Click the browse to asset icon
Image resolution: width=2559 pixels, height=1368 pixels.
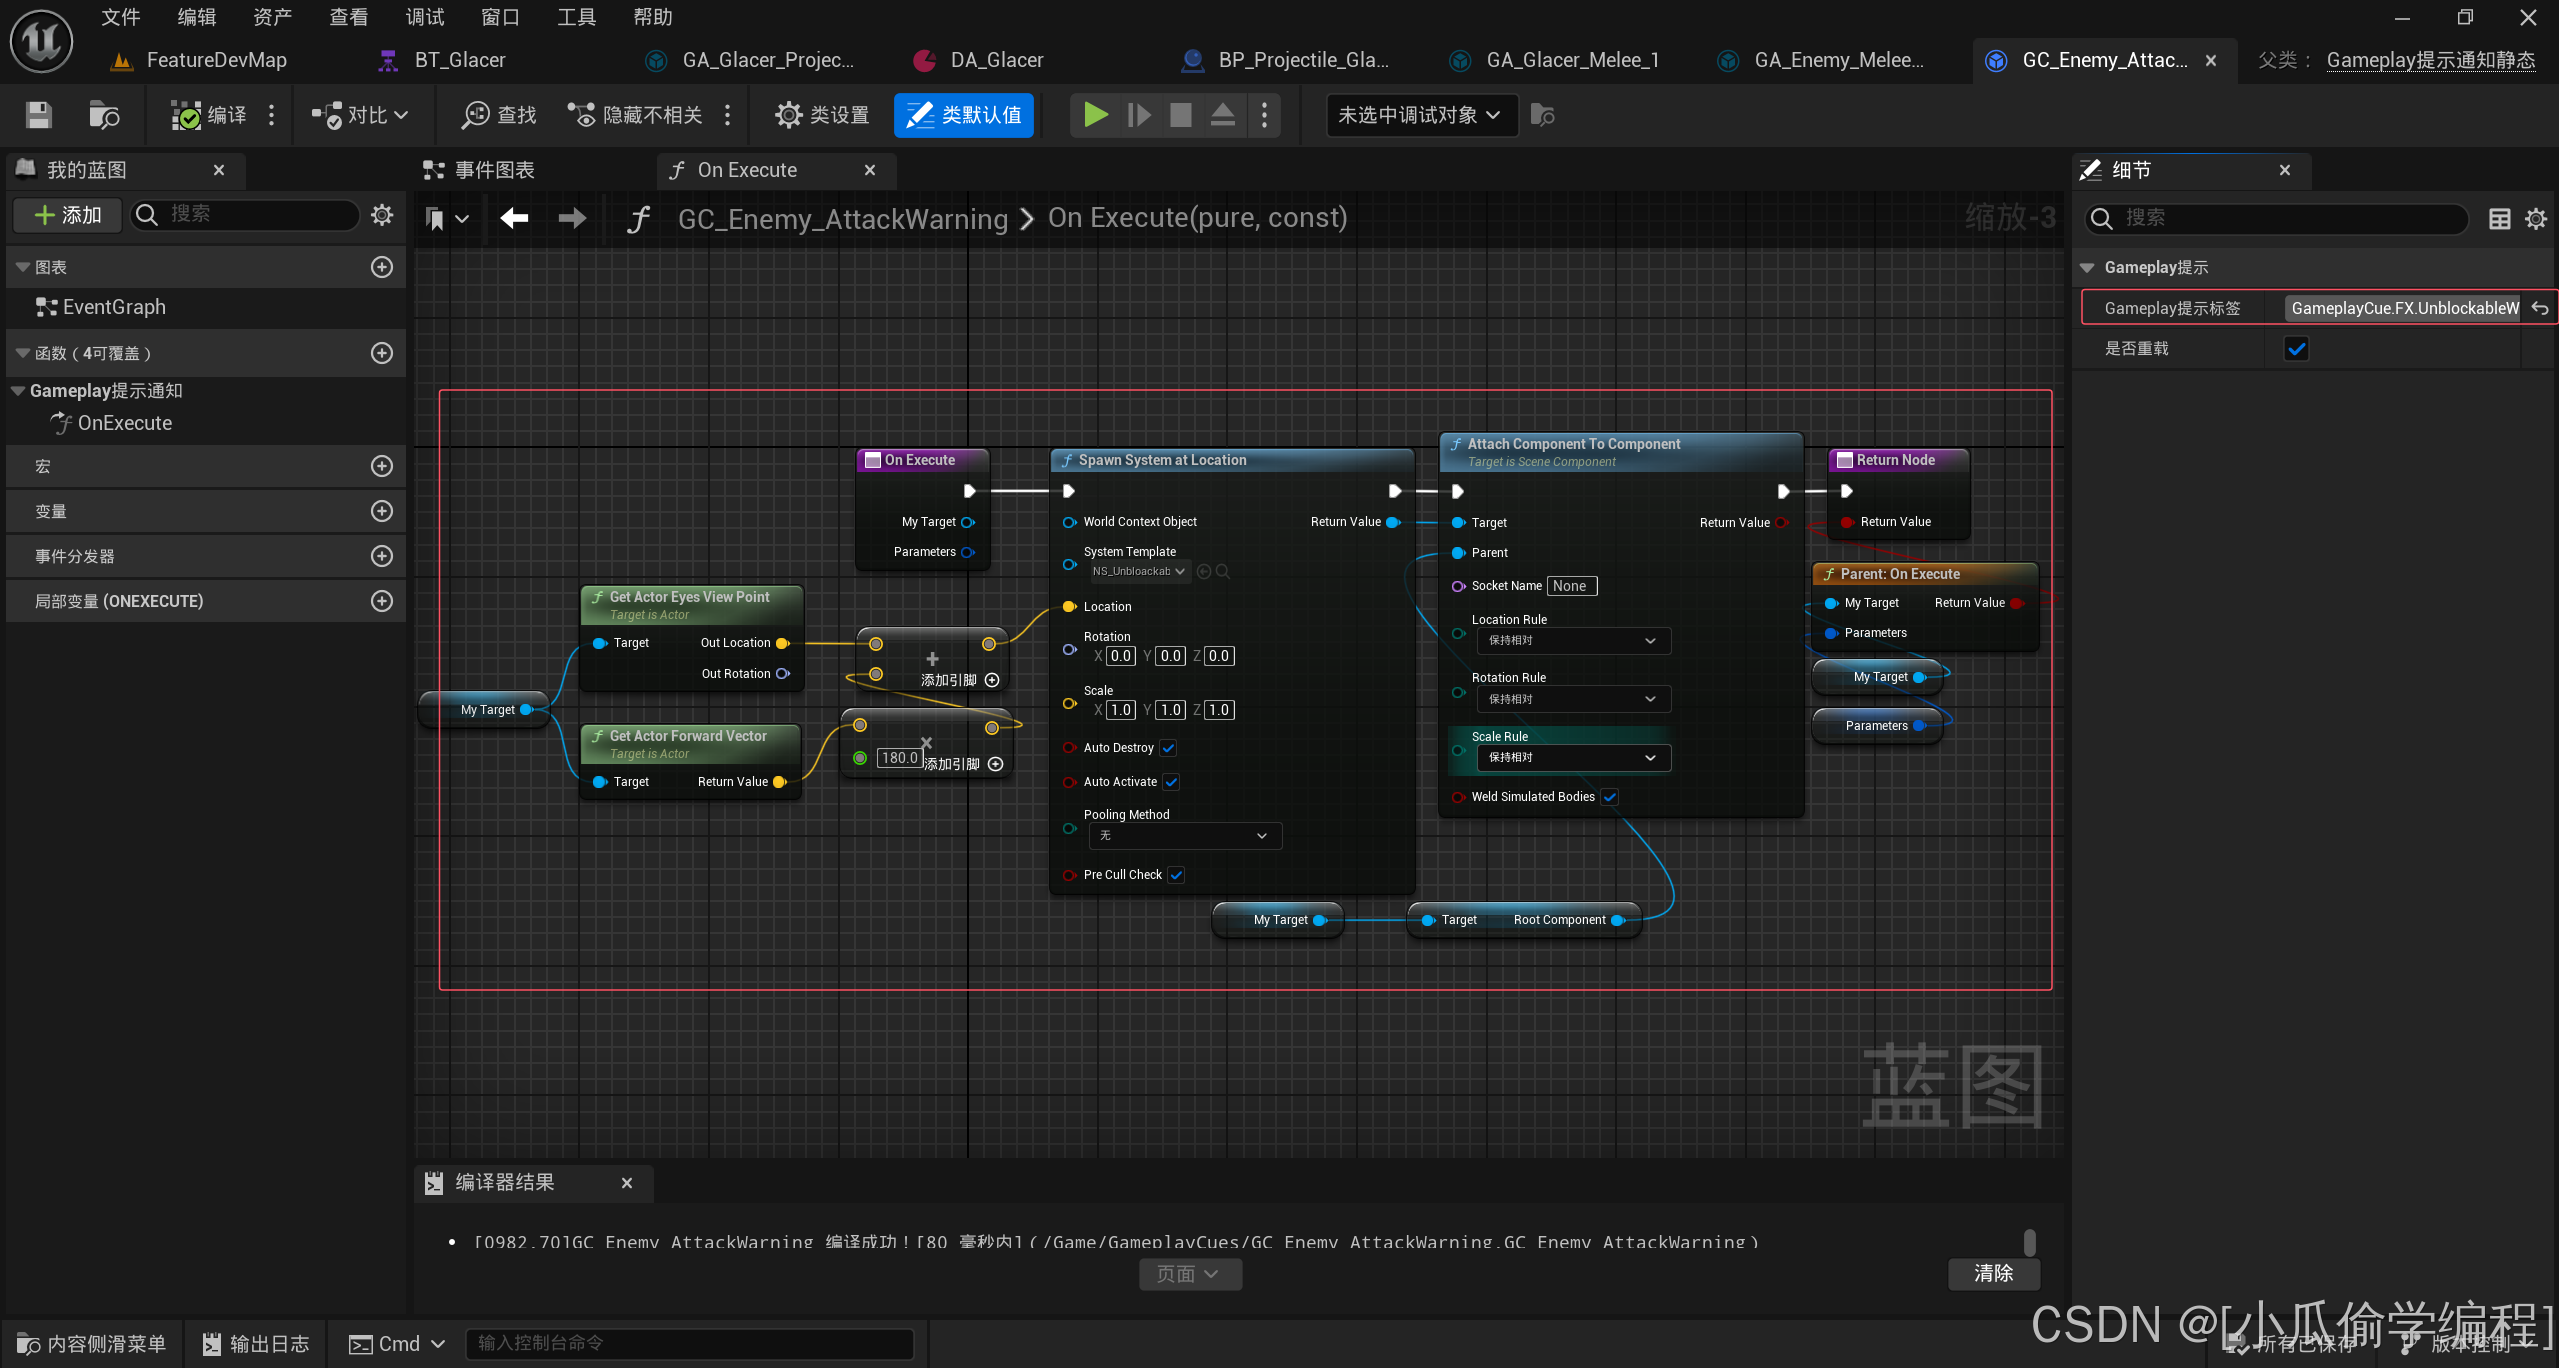[x=104, y=115]
